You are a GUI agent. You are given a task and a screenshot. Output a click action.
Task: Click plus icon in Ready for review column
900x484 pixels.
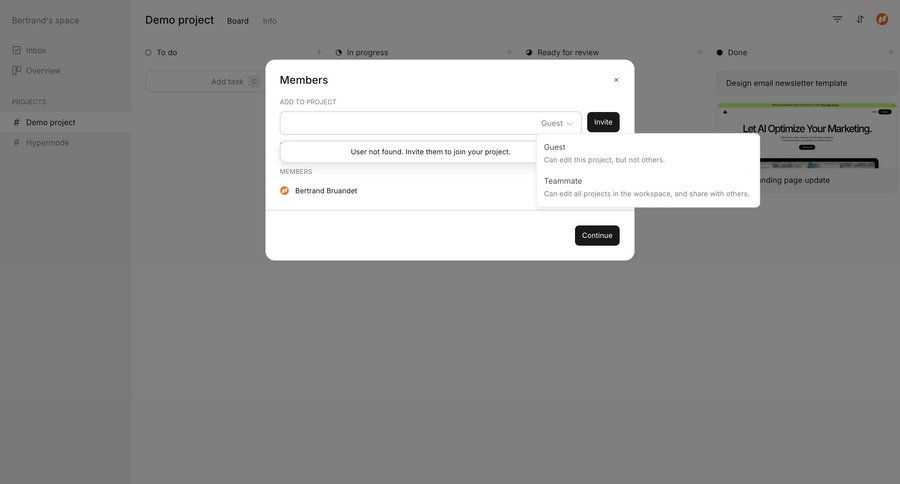tap(700, 52)
